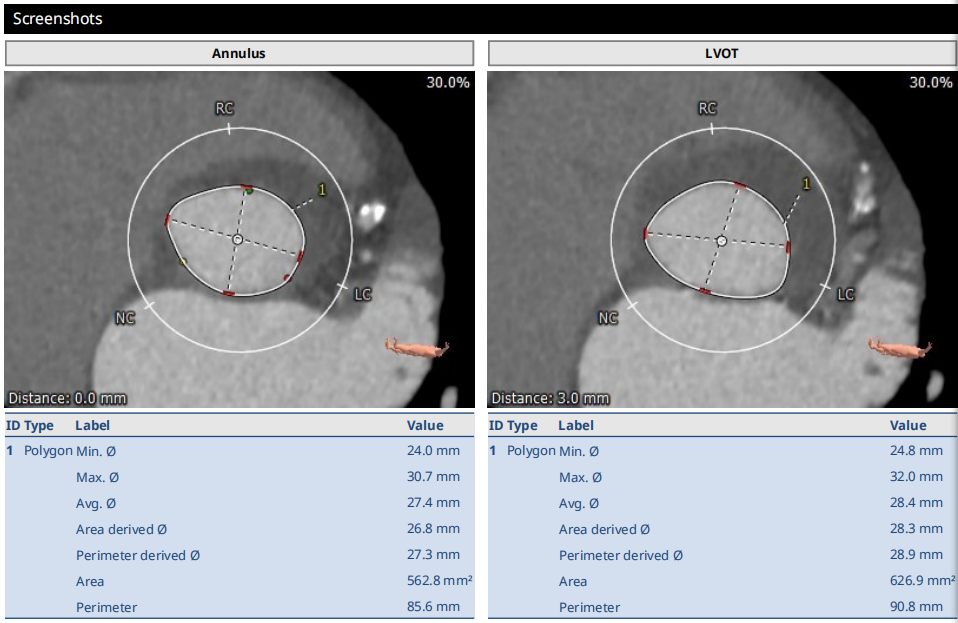Image resolution: width=958 pixels, height=623 pixels.
Task: Select the Area row in Annulus table
Action: point(239,581)
